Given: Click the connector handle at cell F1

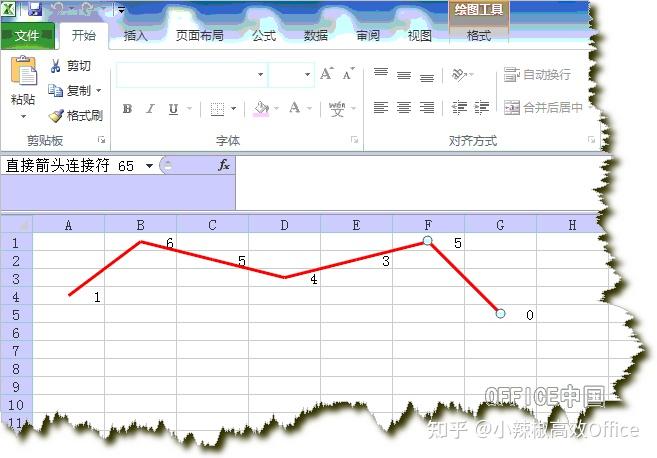Looking at the screenshot, I should pyautogui.click(x=427, y=241).
